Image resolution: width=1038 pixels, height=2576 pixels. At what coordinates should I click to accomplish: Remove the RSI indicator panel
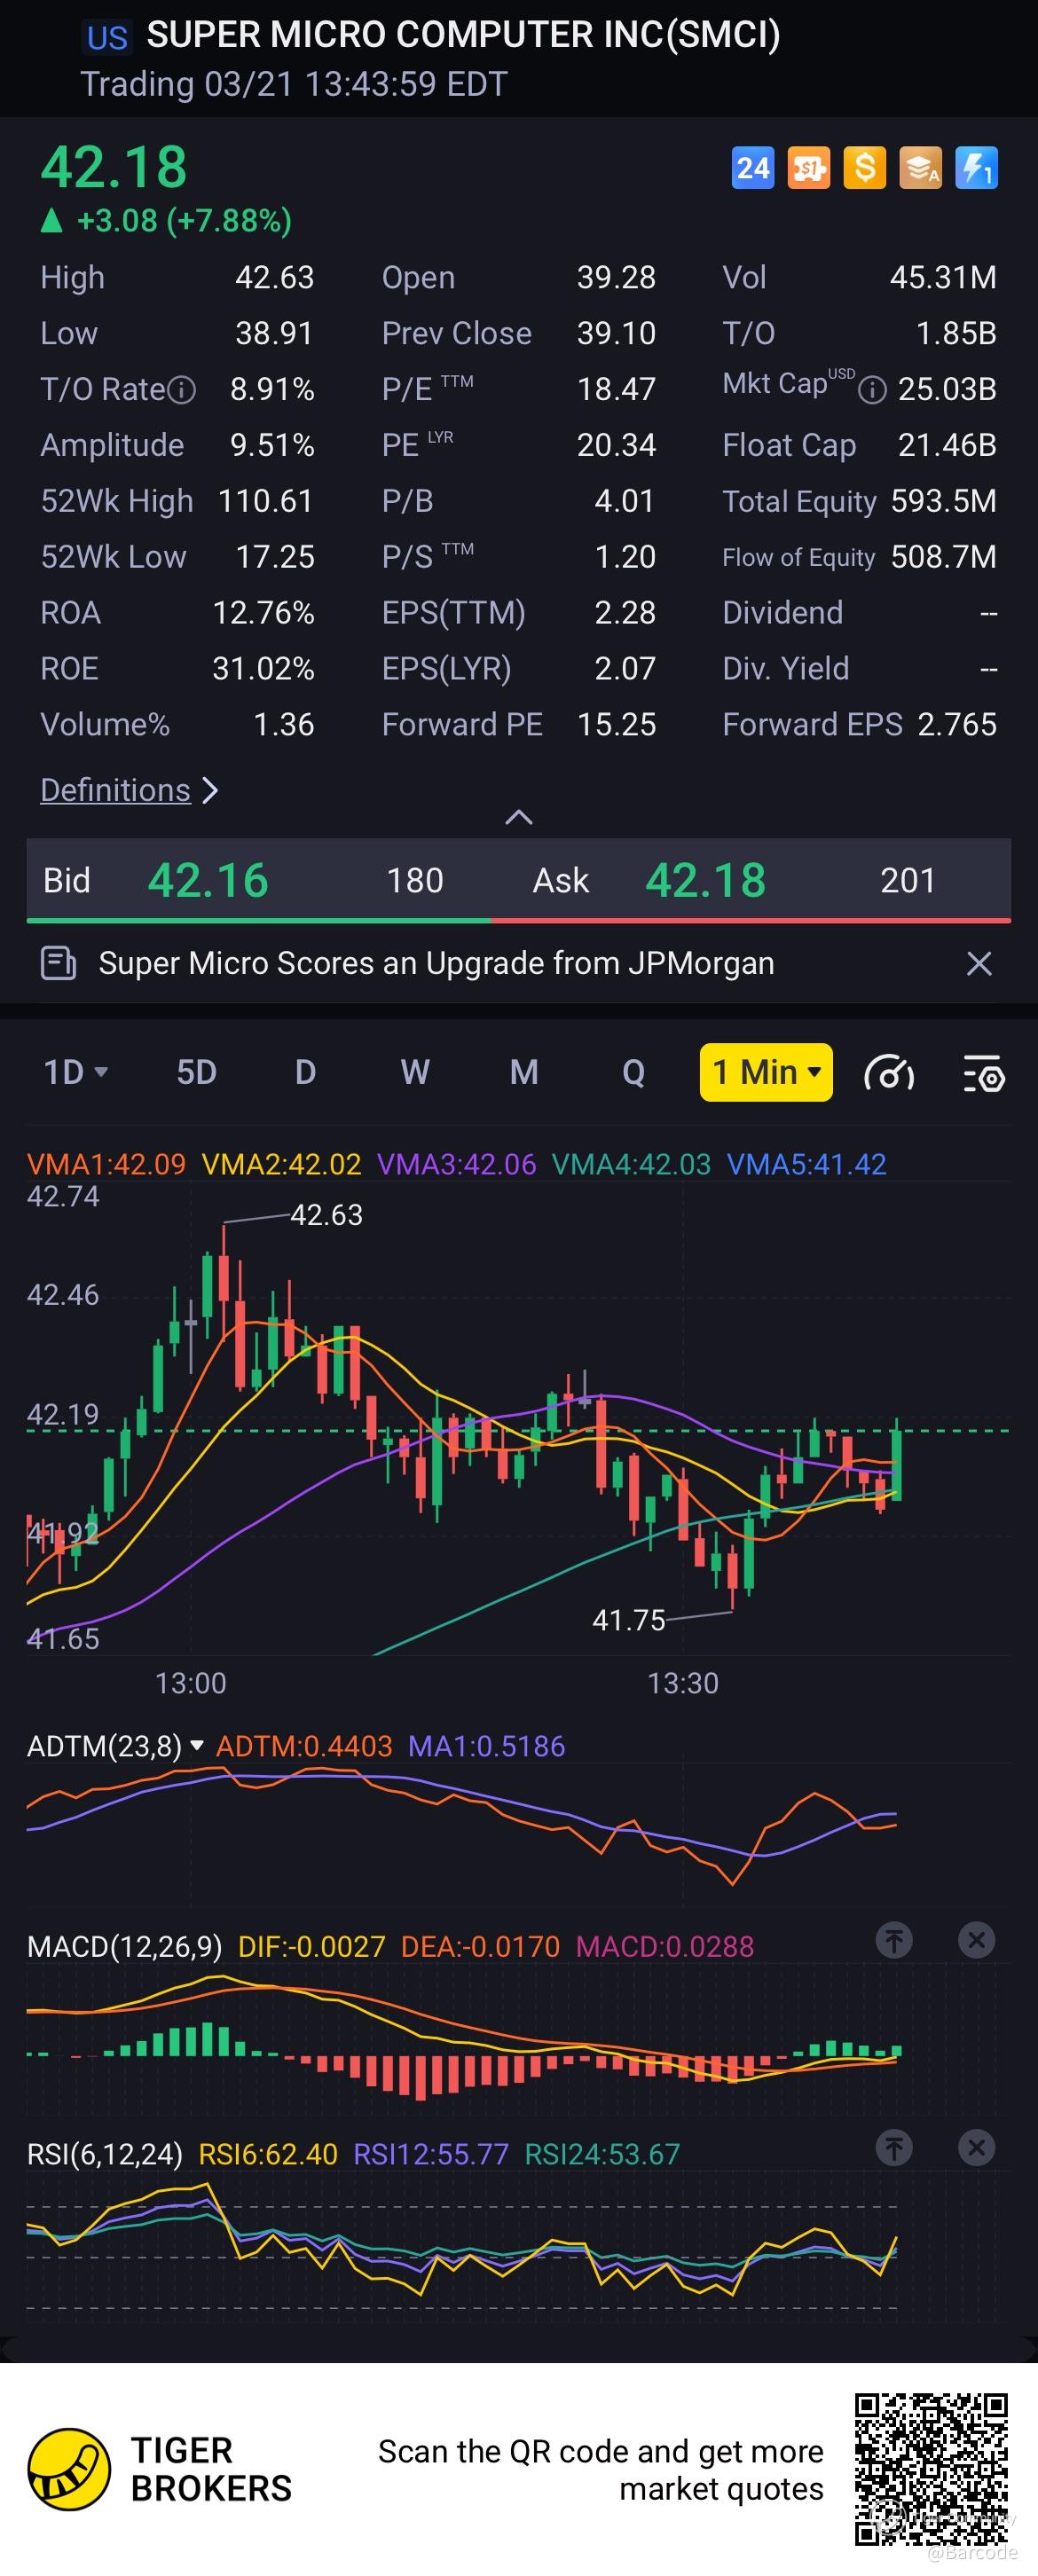(977, 2147)
